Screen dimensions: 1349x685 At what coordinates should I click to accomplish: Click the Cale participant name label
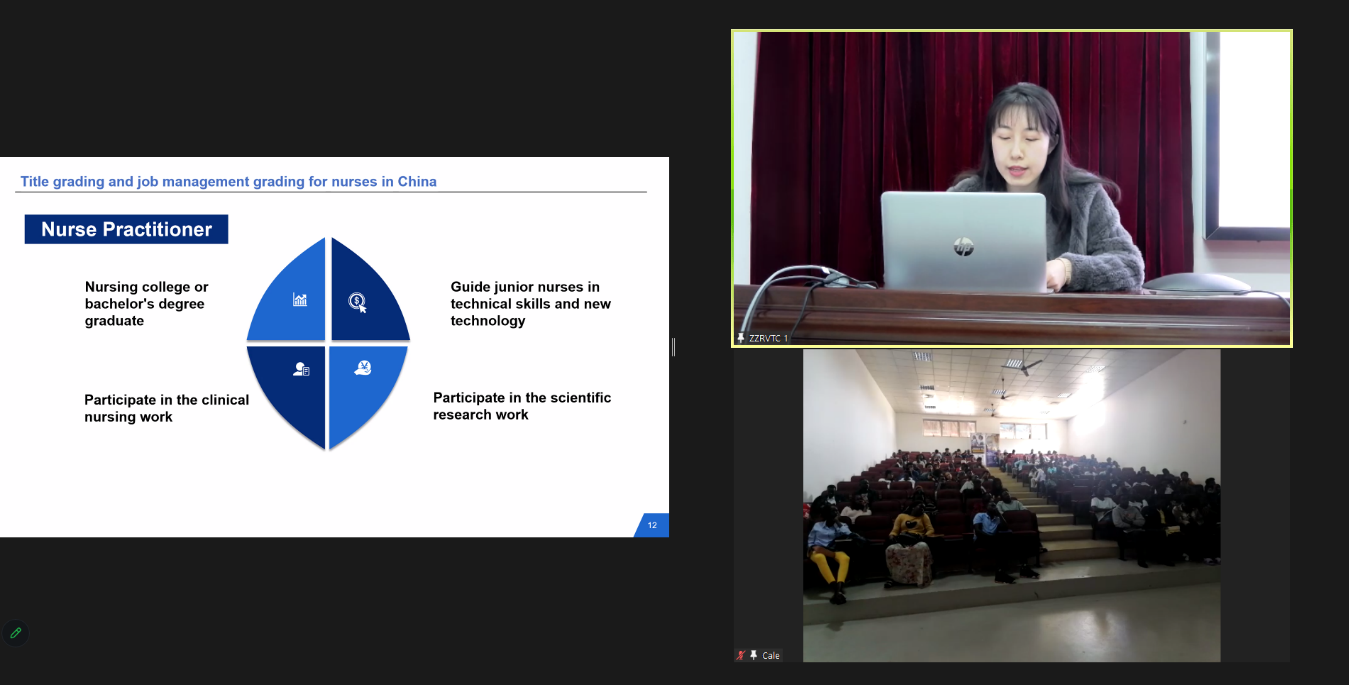click(x=771, y=656)
